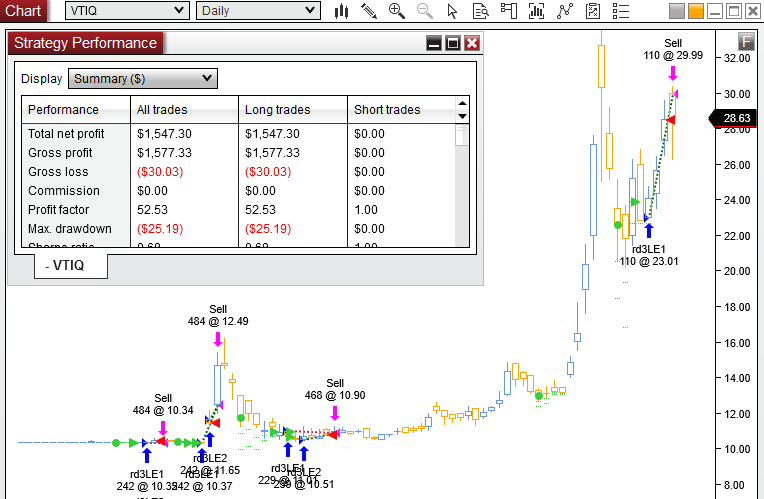Open the indicators bar chart icon
This screenshot has width=764, height=499.
point(536,11)
